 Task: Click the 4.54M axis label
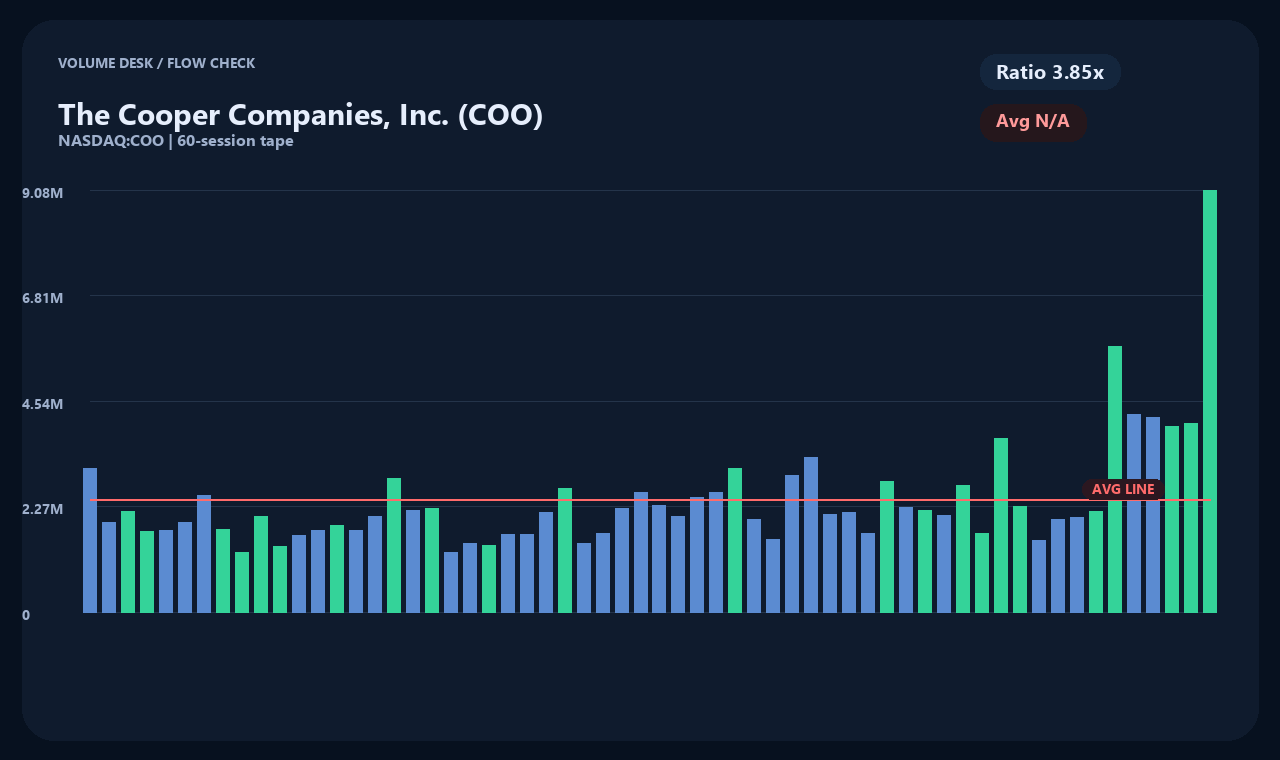(43, 404)
